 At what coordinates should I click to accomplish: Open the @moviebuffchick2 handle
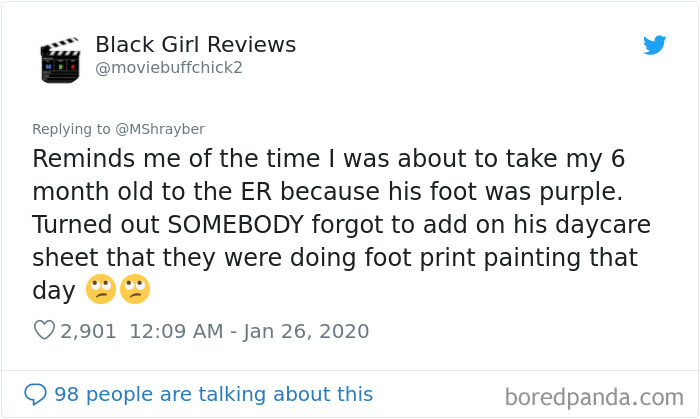[168, 68]
